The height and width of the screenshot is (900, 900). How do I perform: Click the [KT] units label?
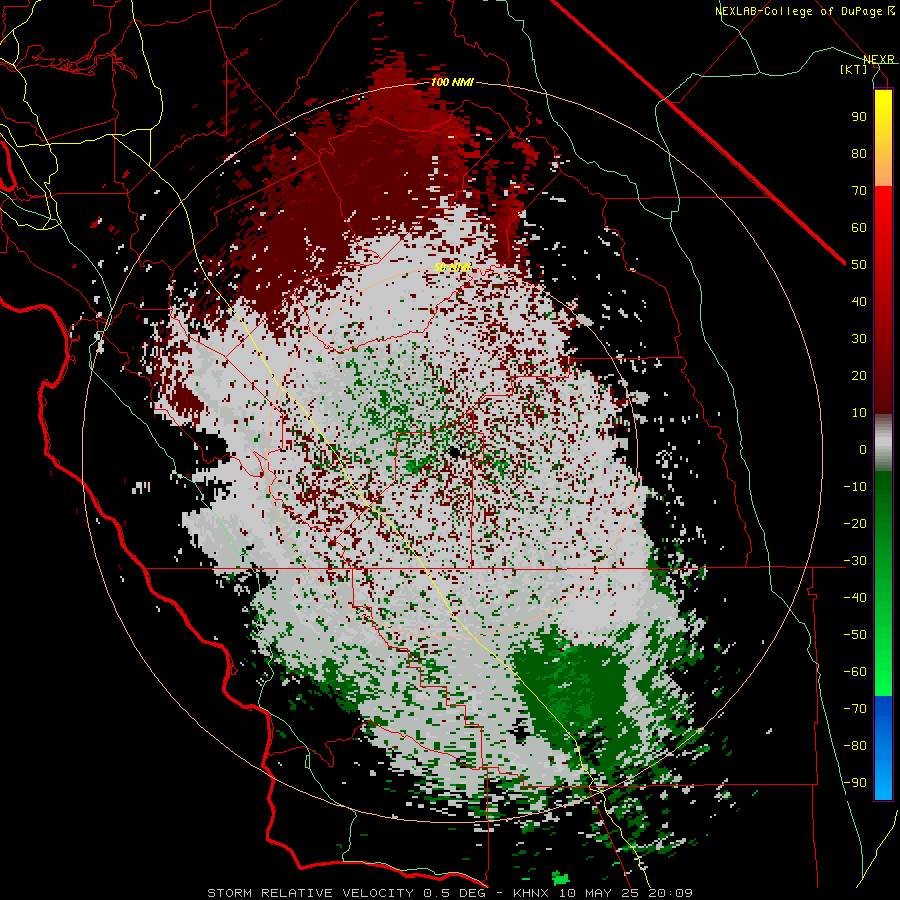pyautogui.click(x=854, y=69)
